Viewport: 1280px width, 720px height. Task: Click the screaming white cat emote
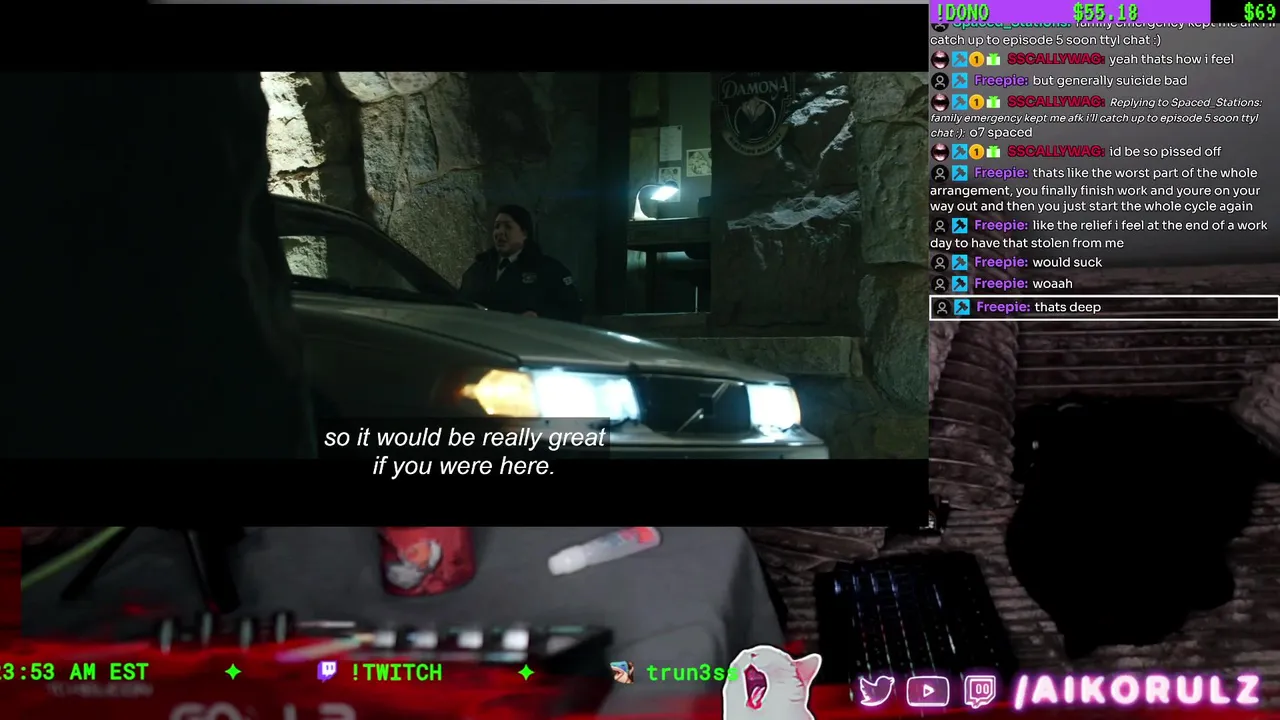[x=772, y=684]
